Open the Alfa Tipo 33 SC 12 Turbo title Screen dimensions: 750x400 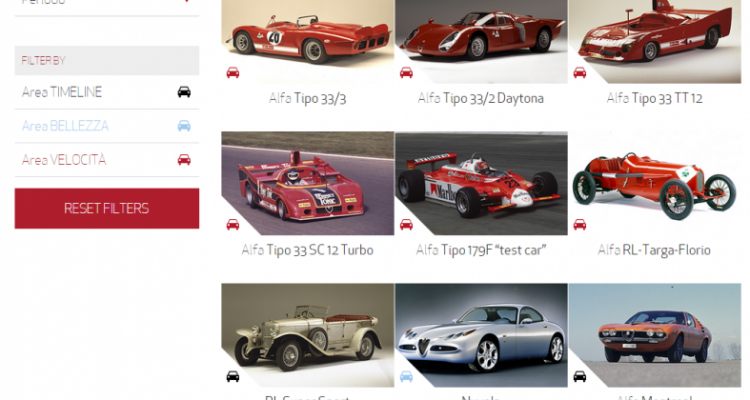(307, 250)
